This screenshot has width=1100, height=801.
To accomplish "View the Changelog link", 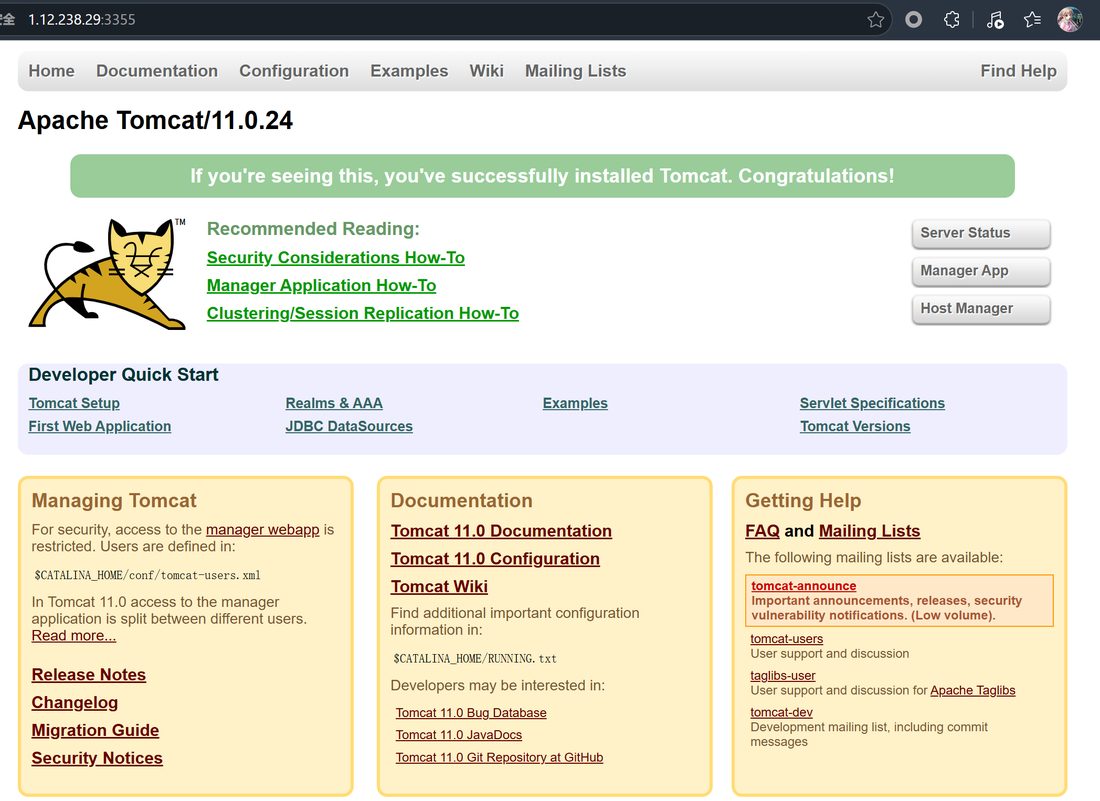I will click(74, 703).
